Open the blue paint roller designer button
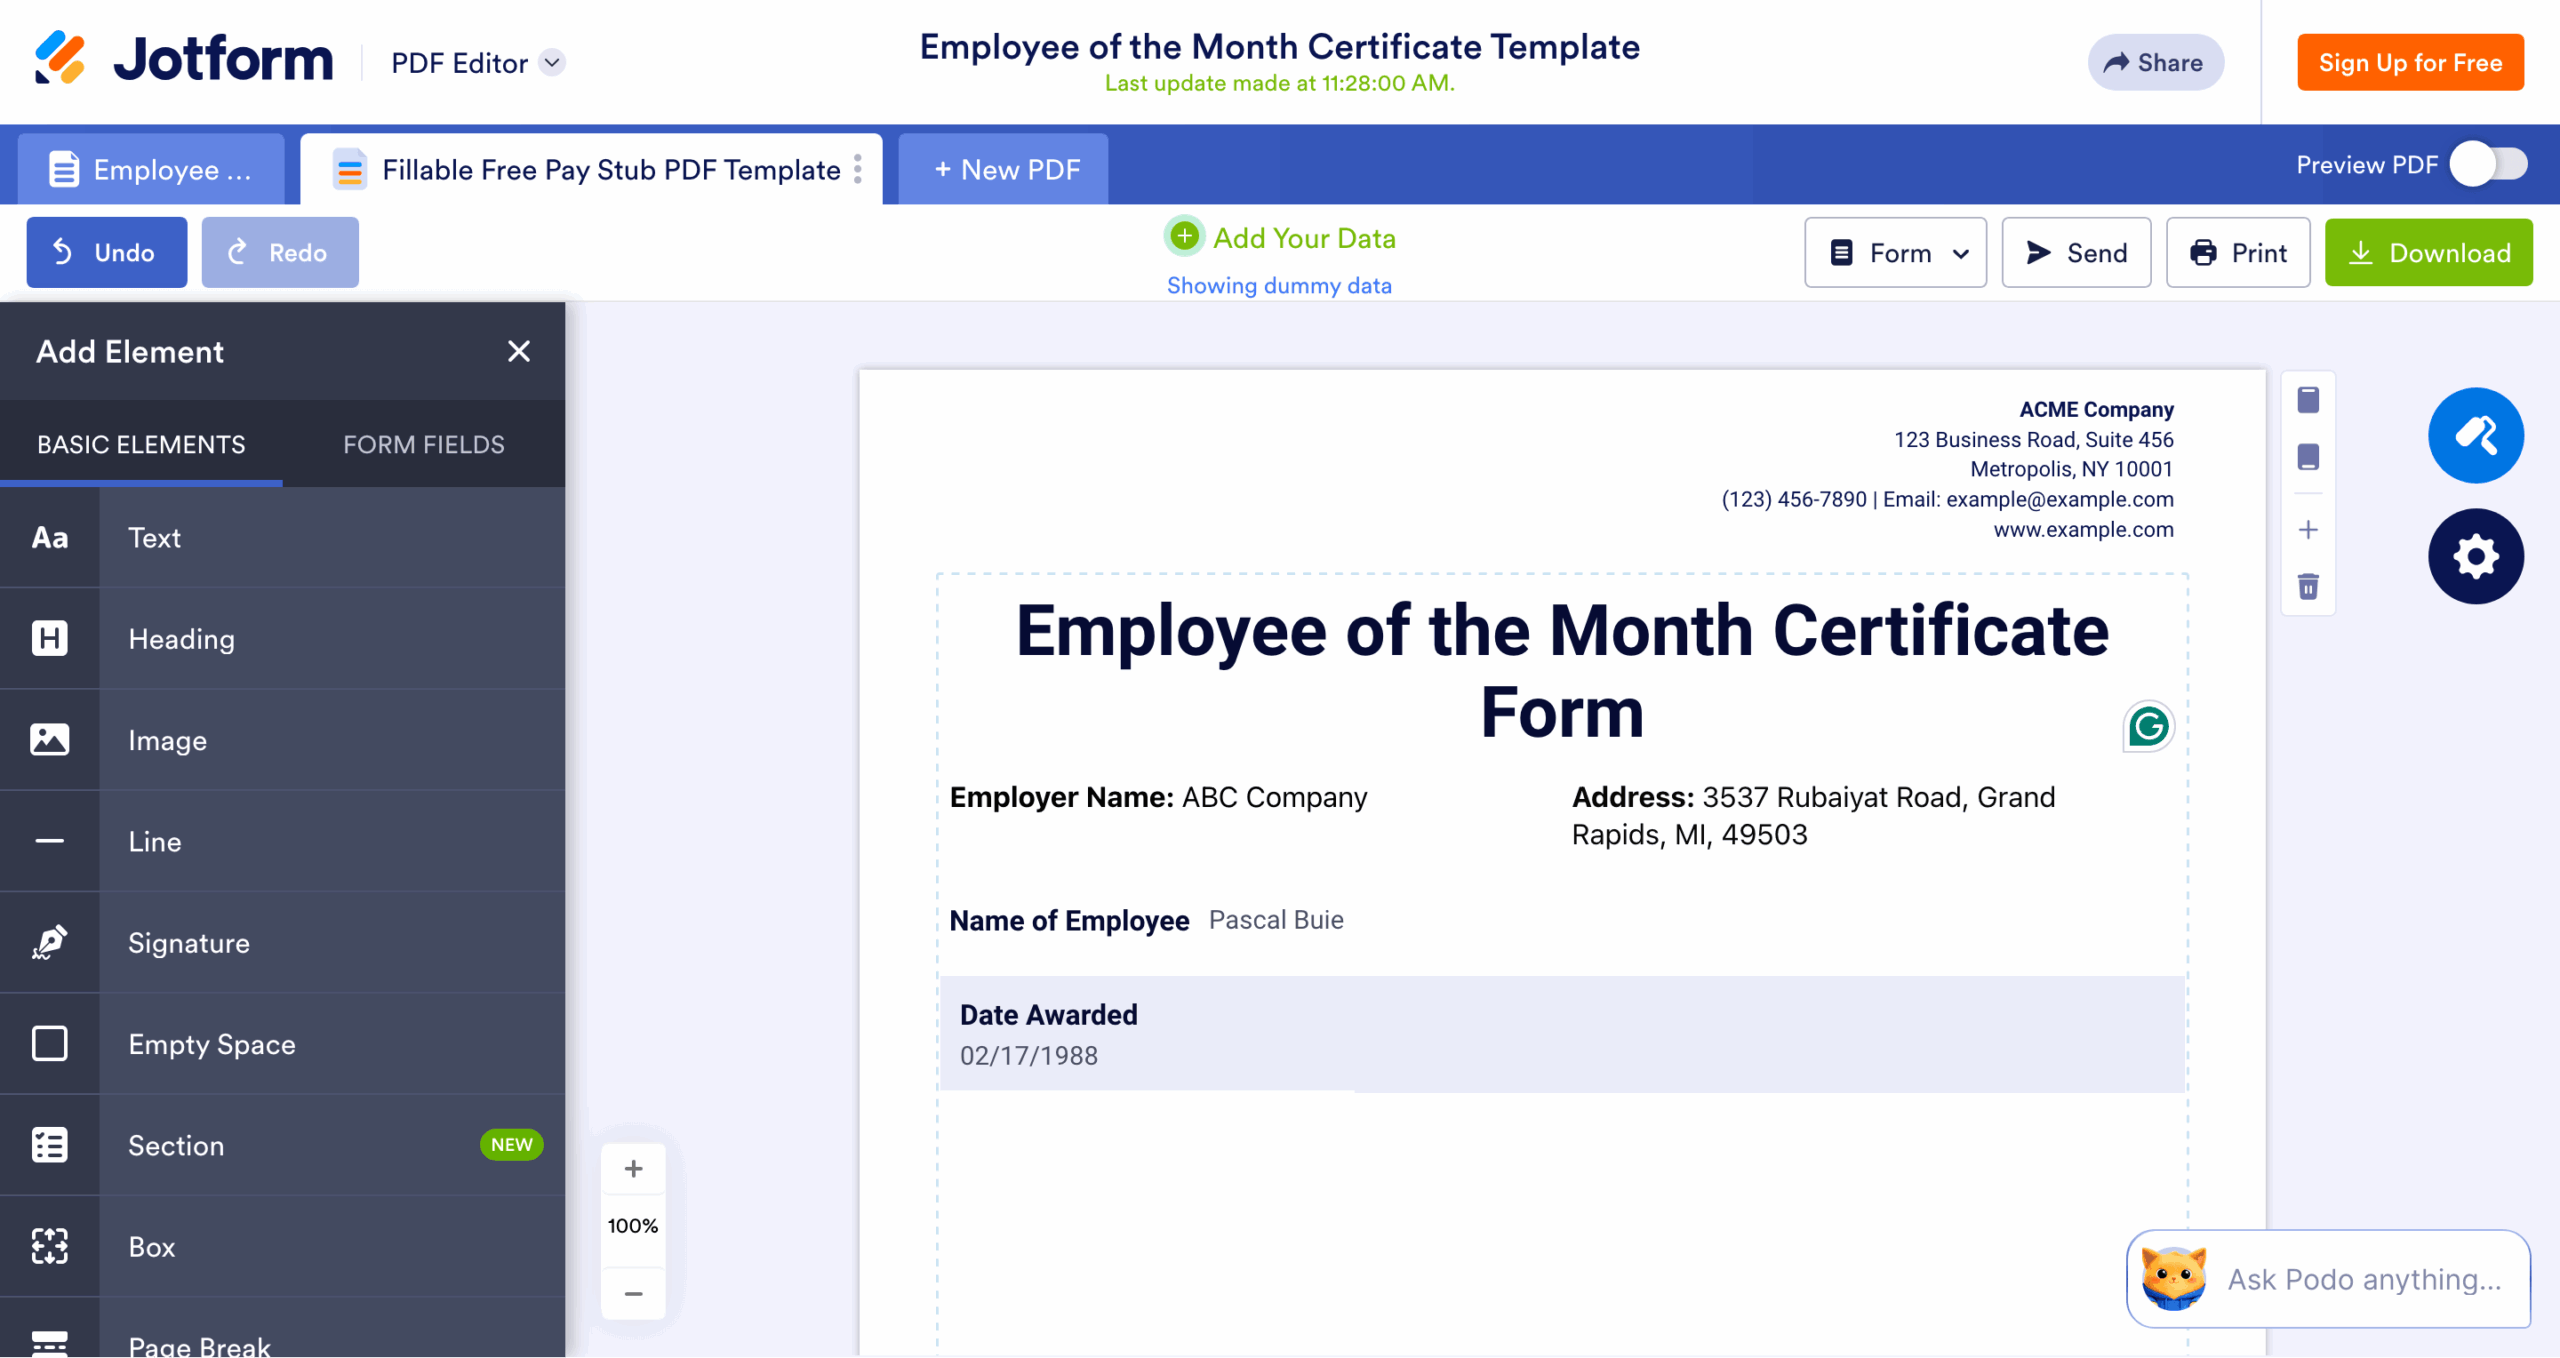This screenshot has width=2560, height=1358. point(2475,435)
